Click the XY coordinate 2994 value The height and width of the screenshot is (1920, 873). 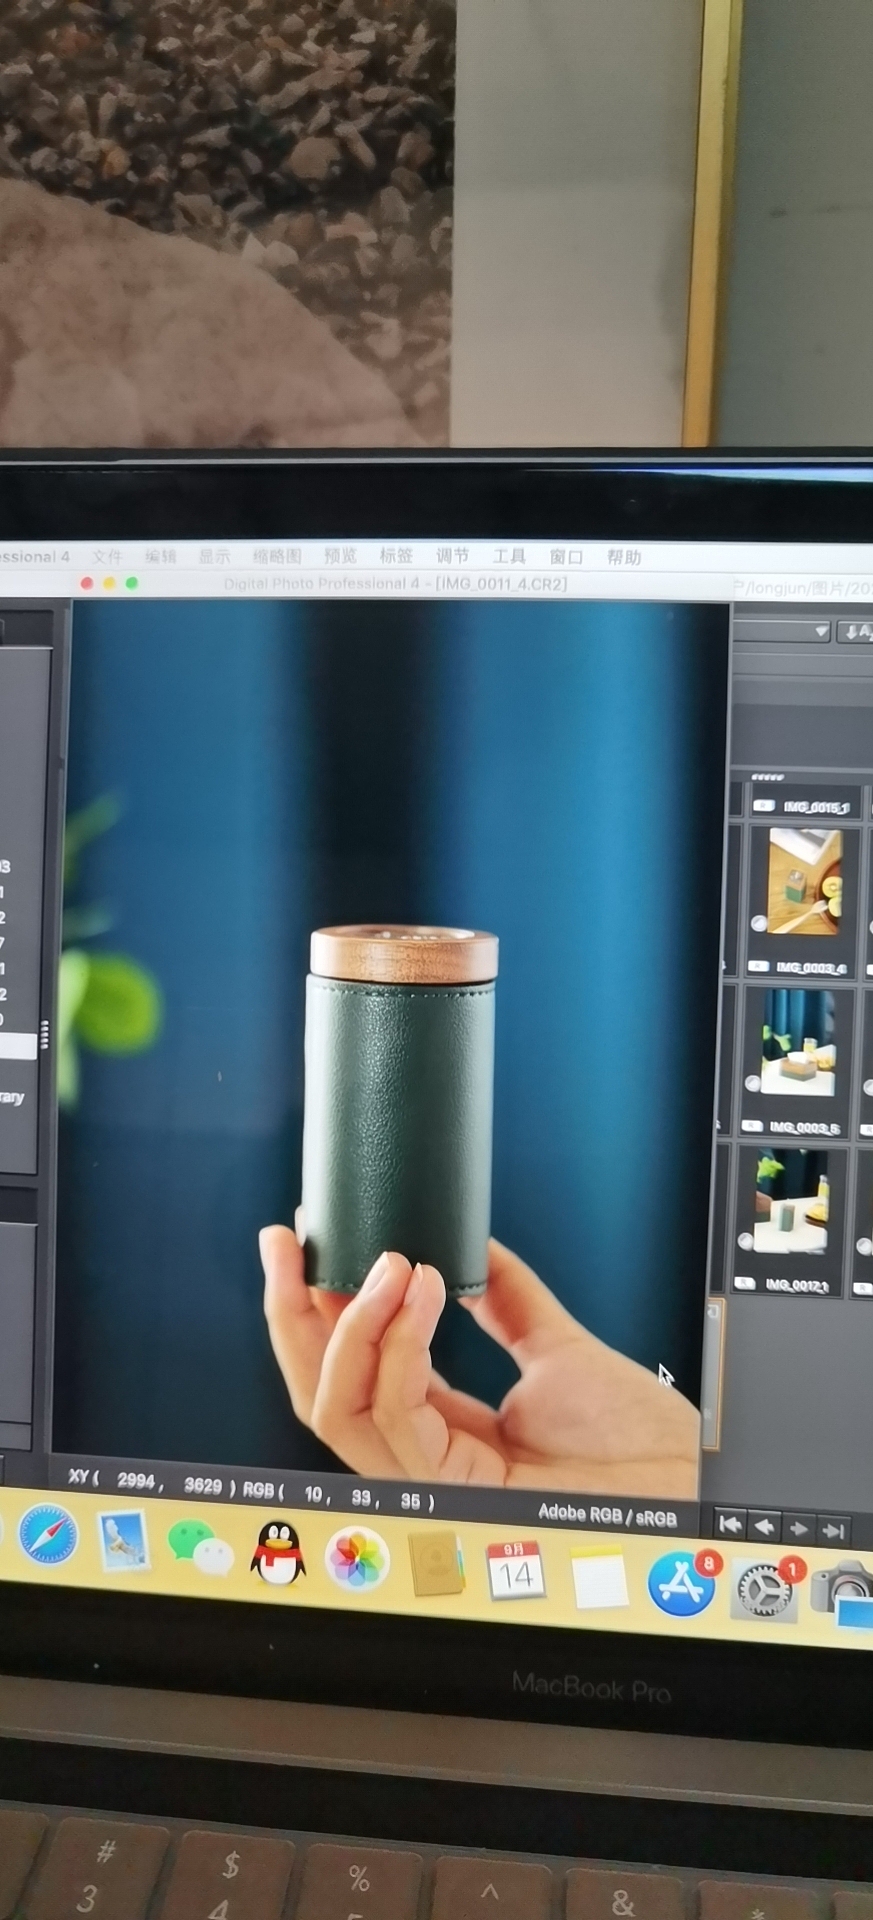pyautogui.click(x=135, y=1480)
